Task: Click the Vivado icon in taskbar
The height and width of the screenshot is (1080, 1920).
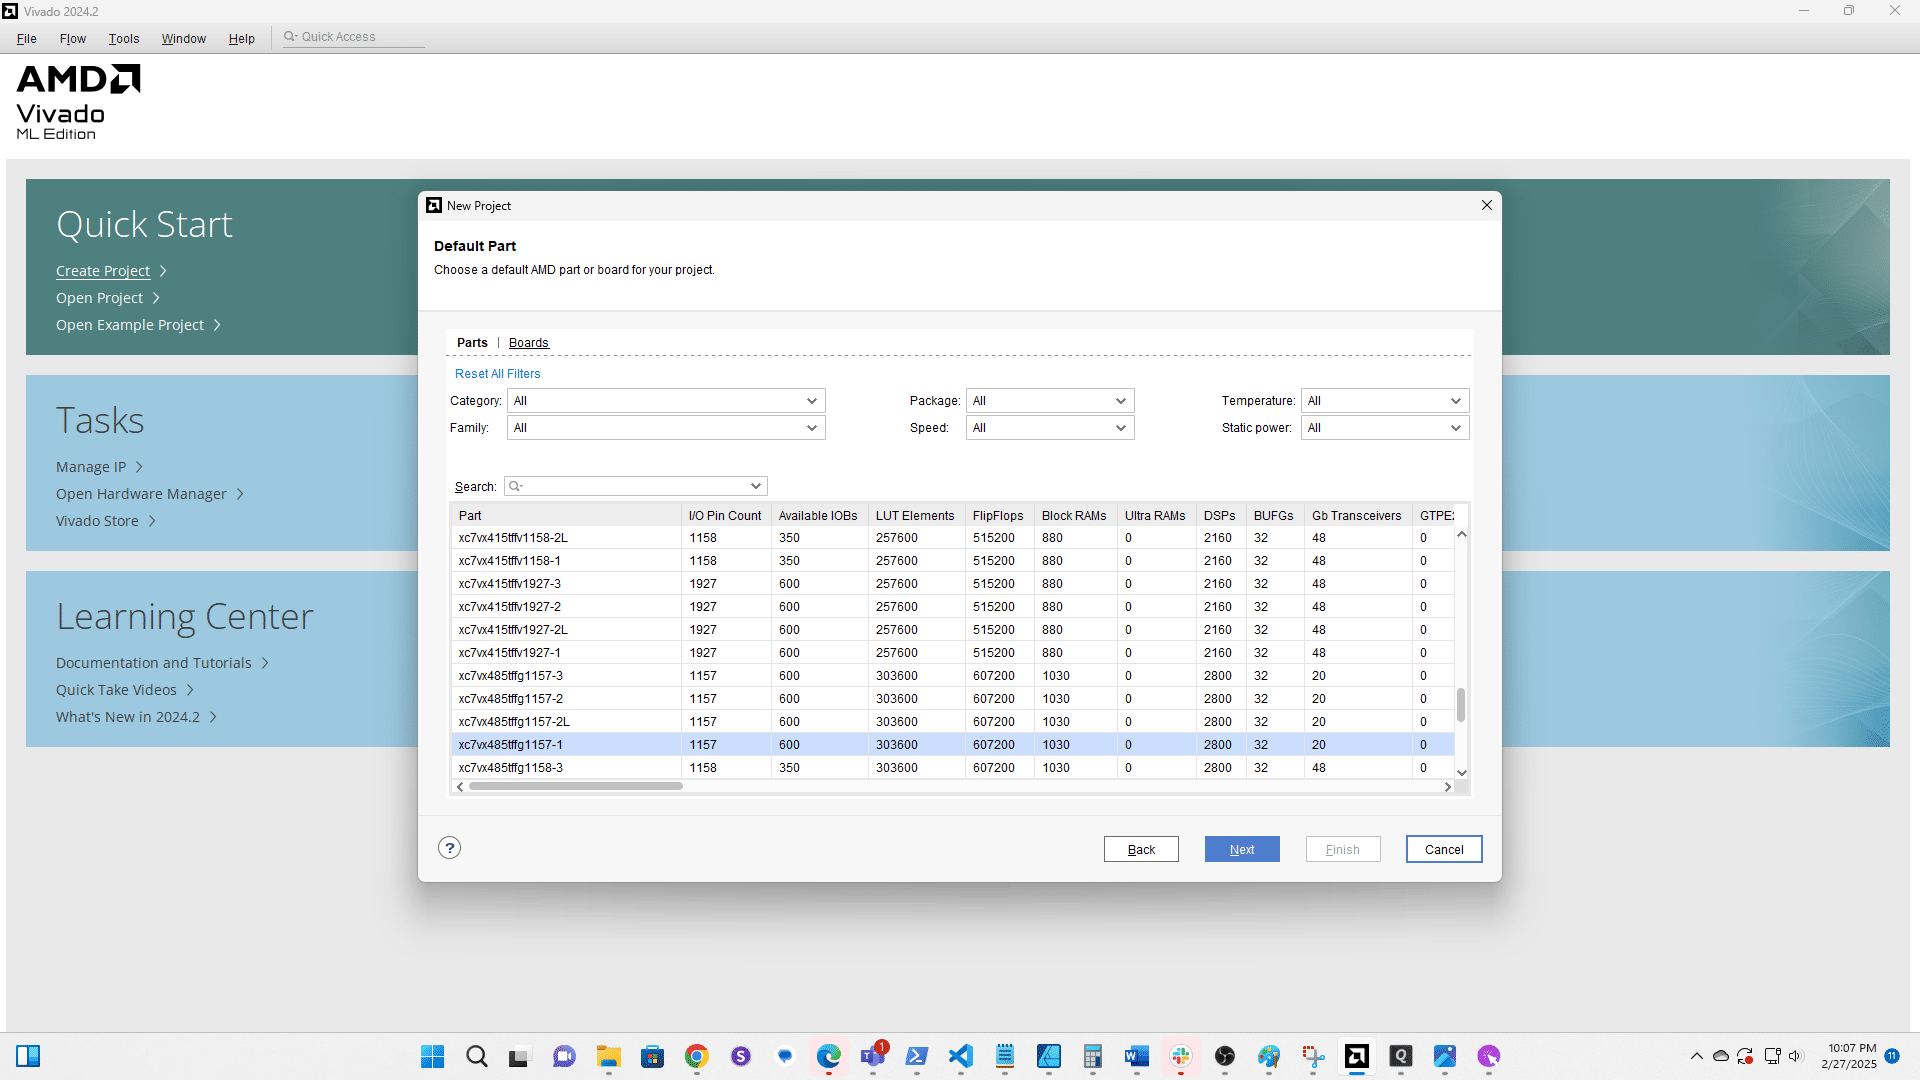Action: (x=1356, y=1056)
